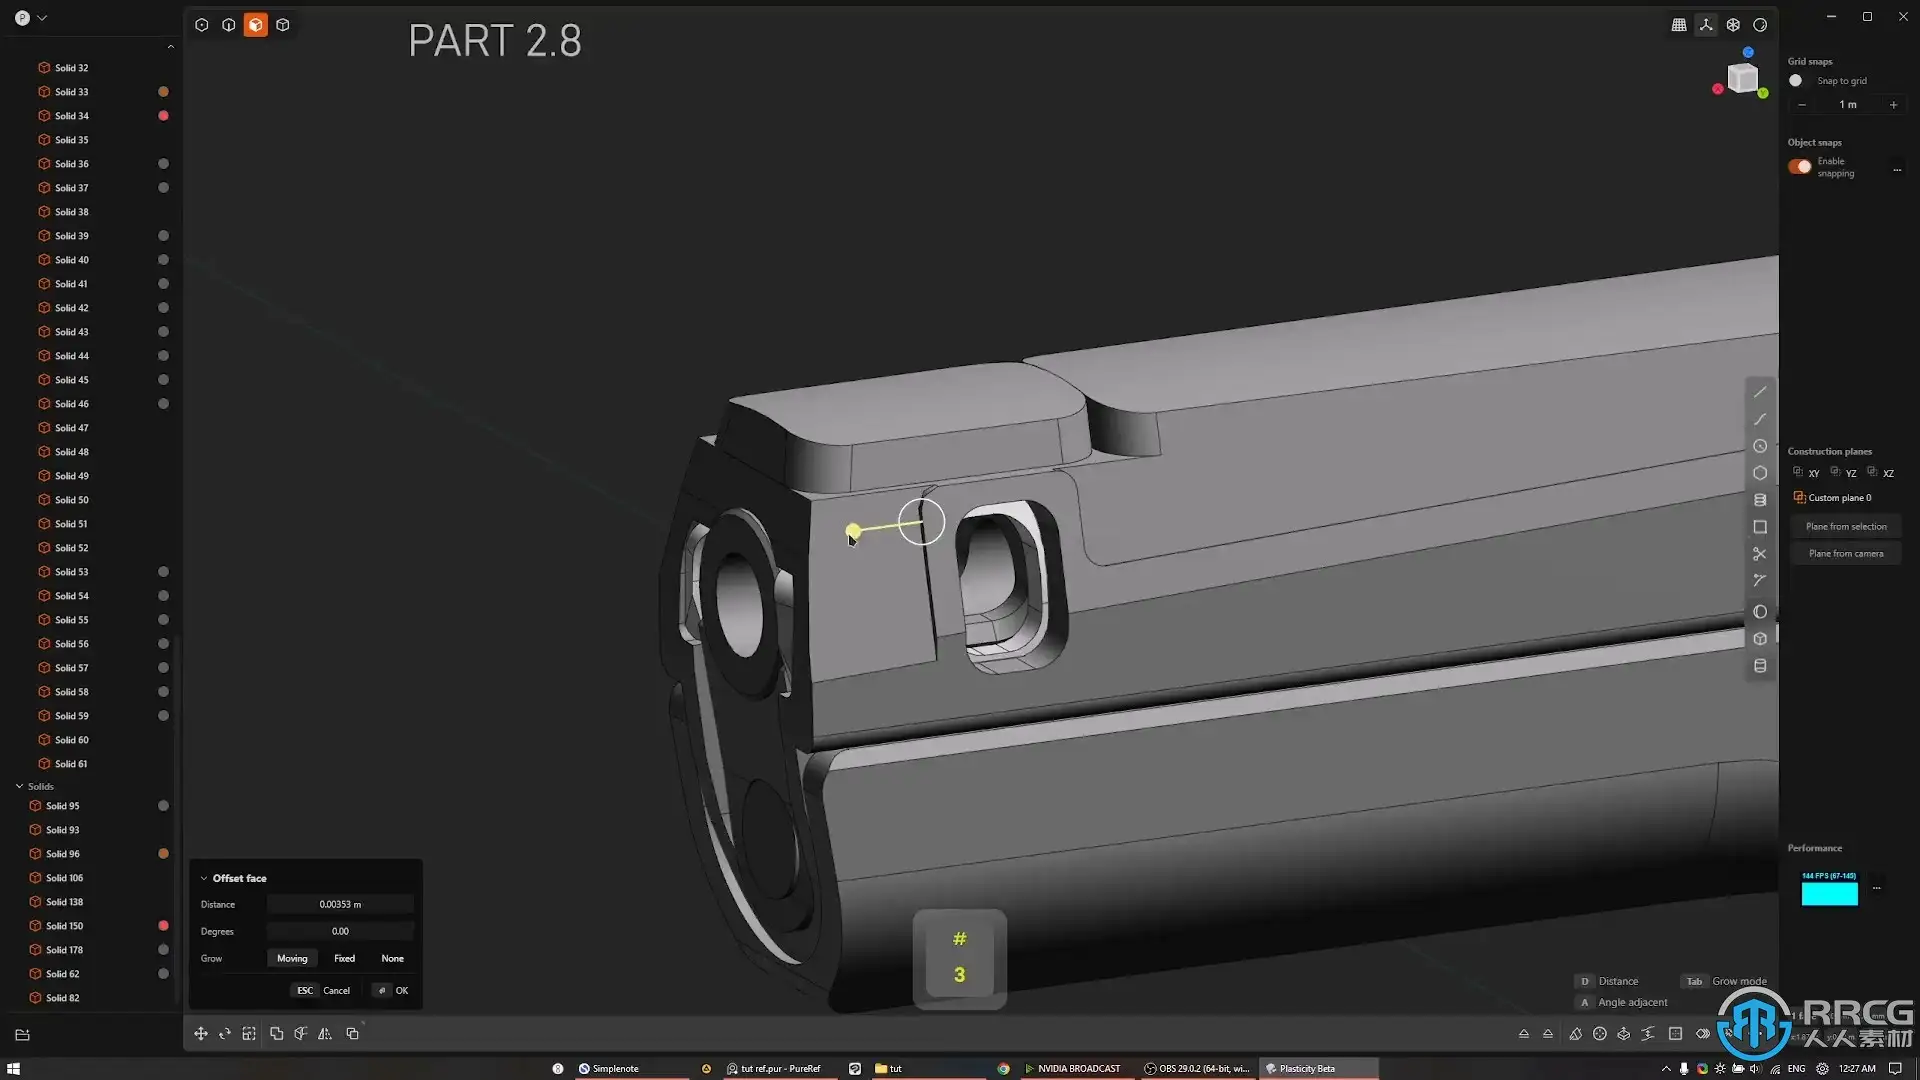Click the Mirror tool icon
The width and height of the screenshot is (1920, 1080).
[x=325, y=1034]
